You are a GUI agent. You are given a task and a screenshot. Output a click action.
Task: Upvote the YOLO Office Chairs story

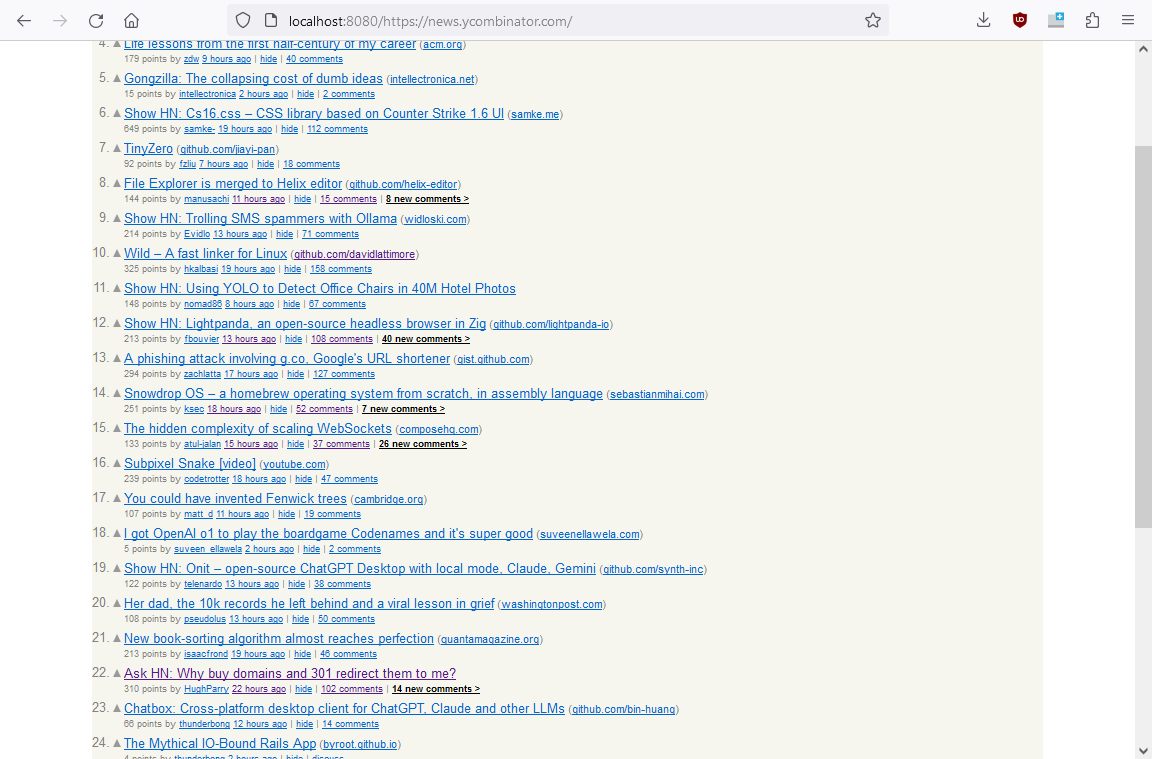[x=116, y=288]
